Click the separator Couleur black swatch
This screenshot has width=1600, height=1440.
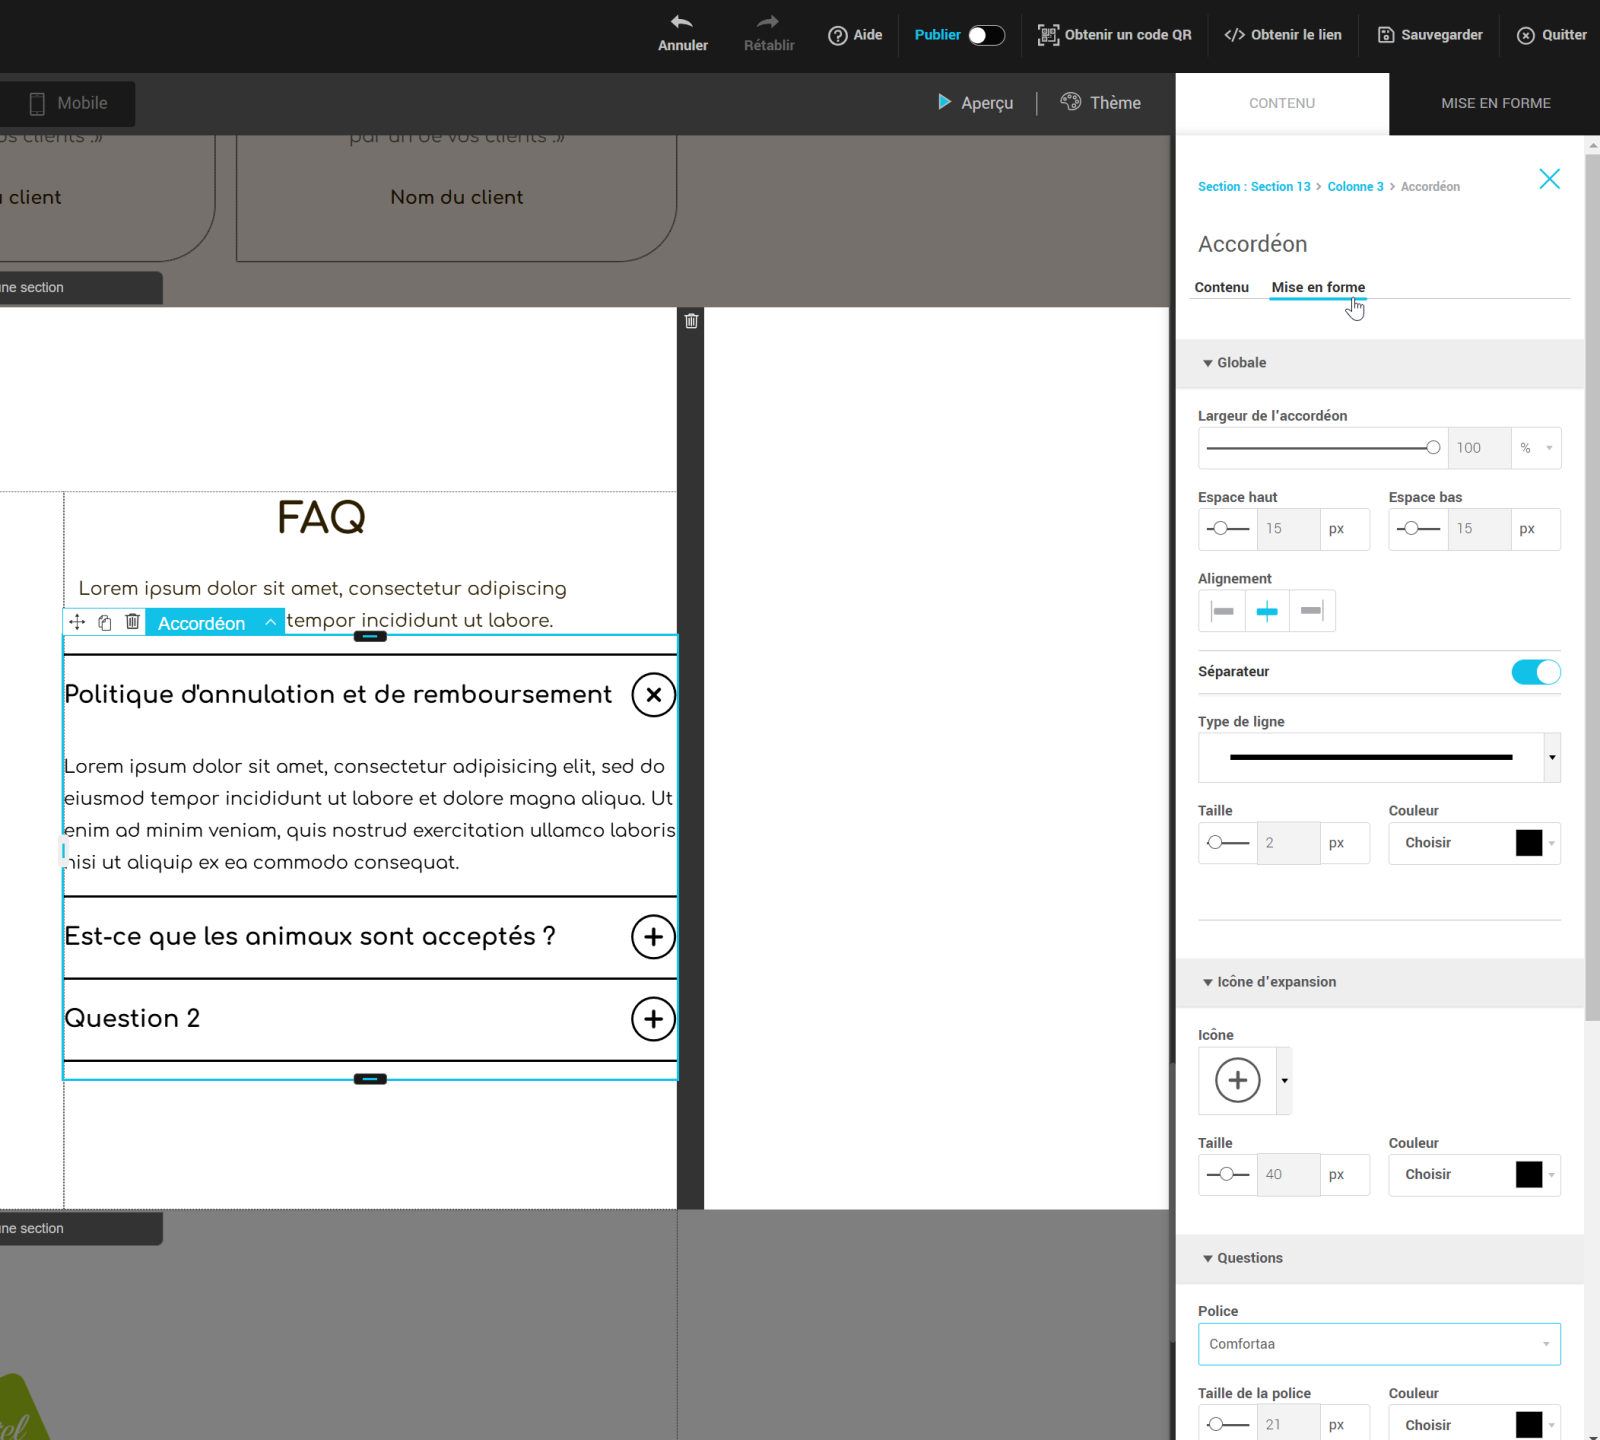click(1528, 843)
